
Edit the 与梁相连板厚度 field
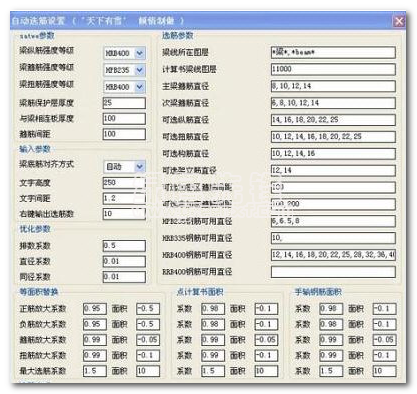(x=124, y=118)
